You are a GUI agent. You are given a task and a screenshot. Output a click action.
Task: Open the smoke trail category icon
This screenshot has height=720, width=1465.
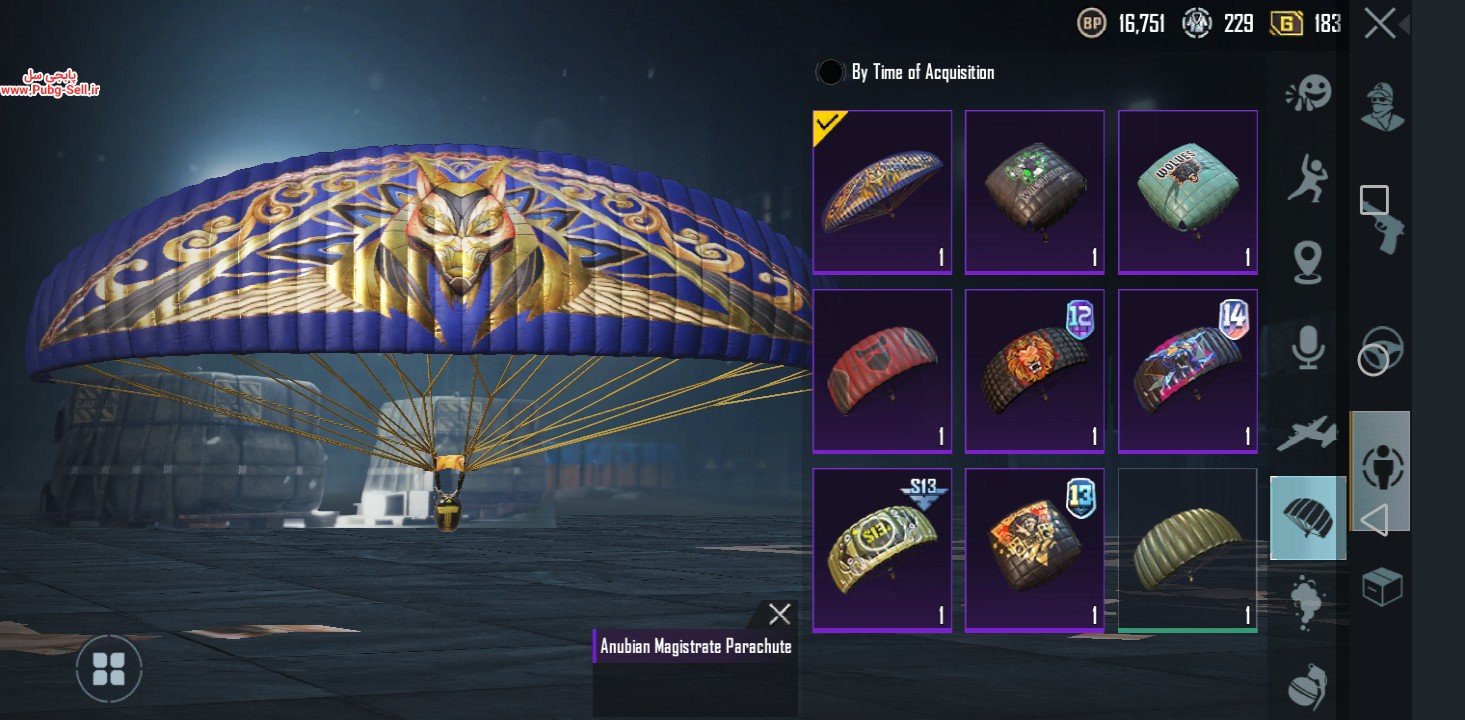tap(1307, 602)
